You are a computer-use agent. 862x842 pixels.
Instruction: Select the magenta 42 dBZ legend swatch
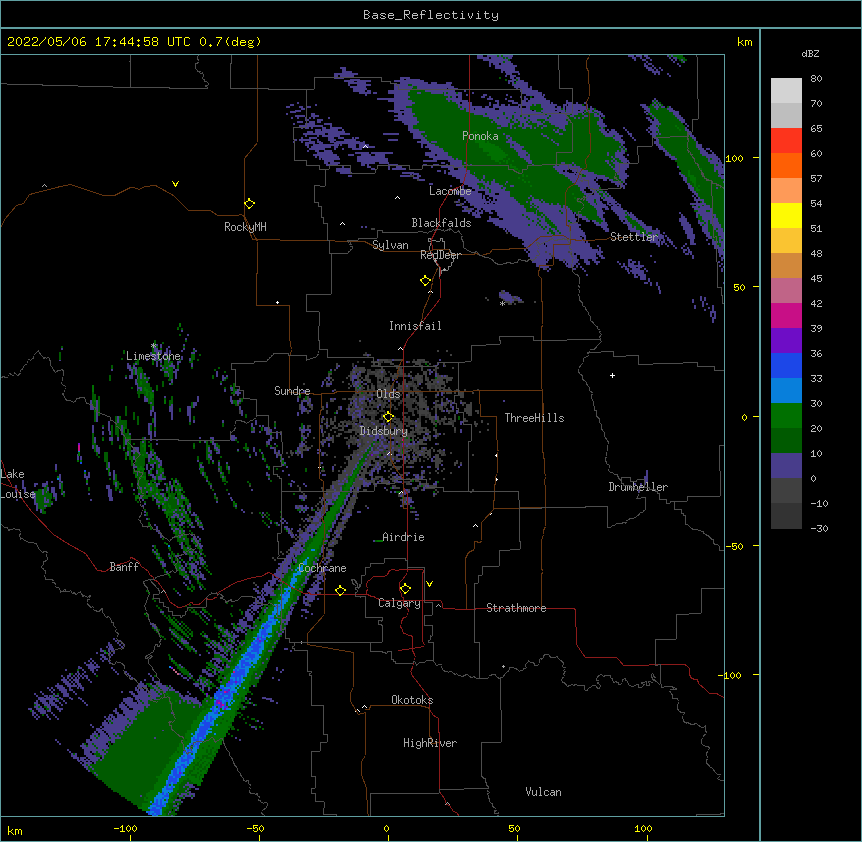click(x=786, y=315)
